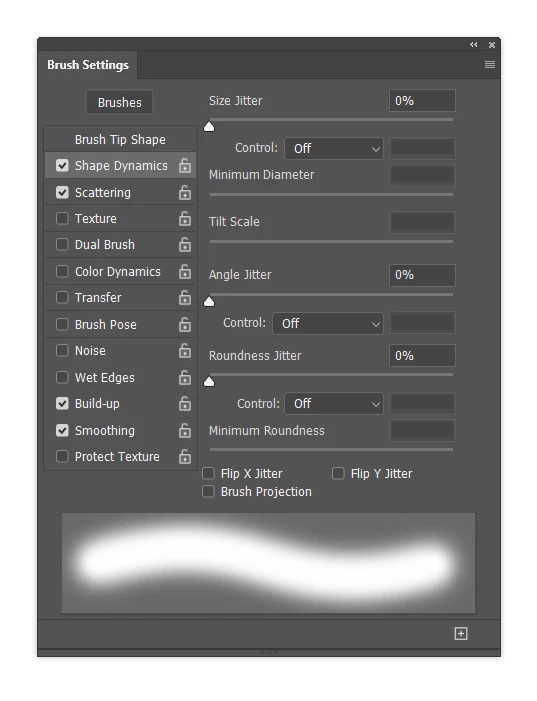Click the create new brush icon

pyautogui.click(x=461, y=633)
